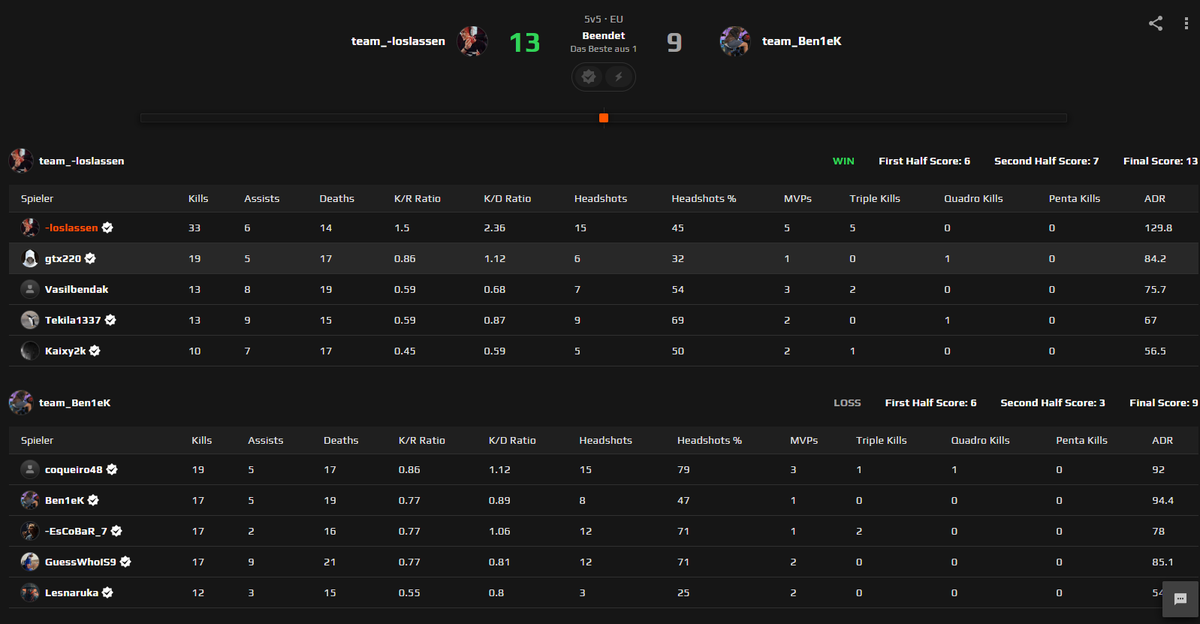1200x624 pixels.
Task: Sort second table by Assists column
Action: [265, 440]
